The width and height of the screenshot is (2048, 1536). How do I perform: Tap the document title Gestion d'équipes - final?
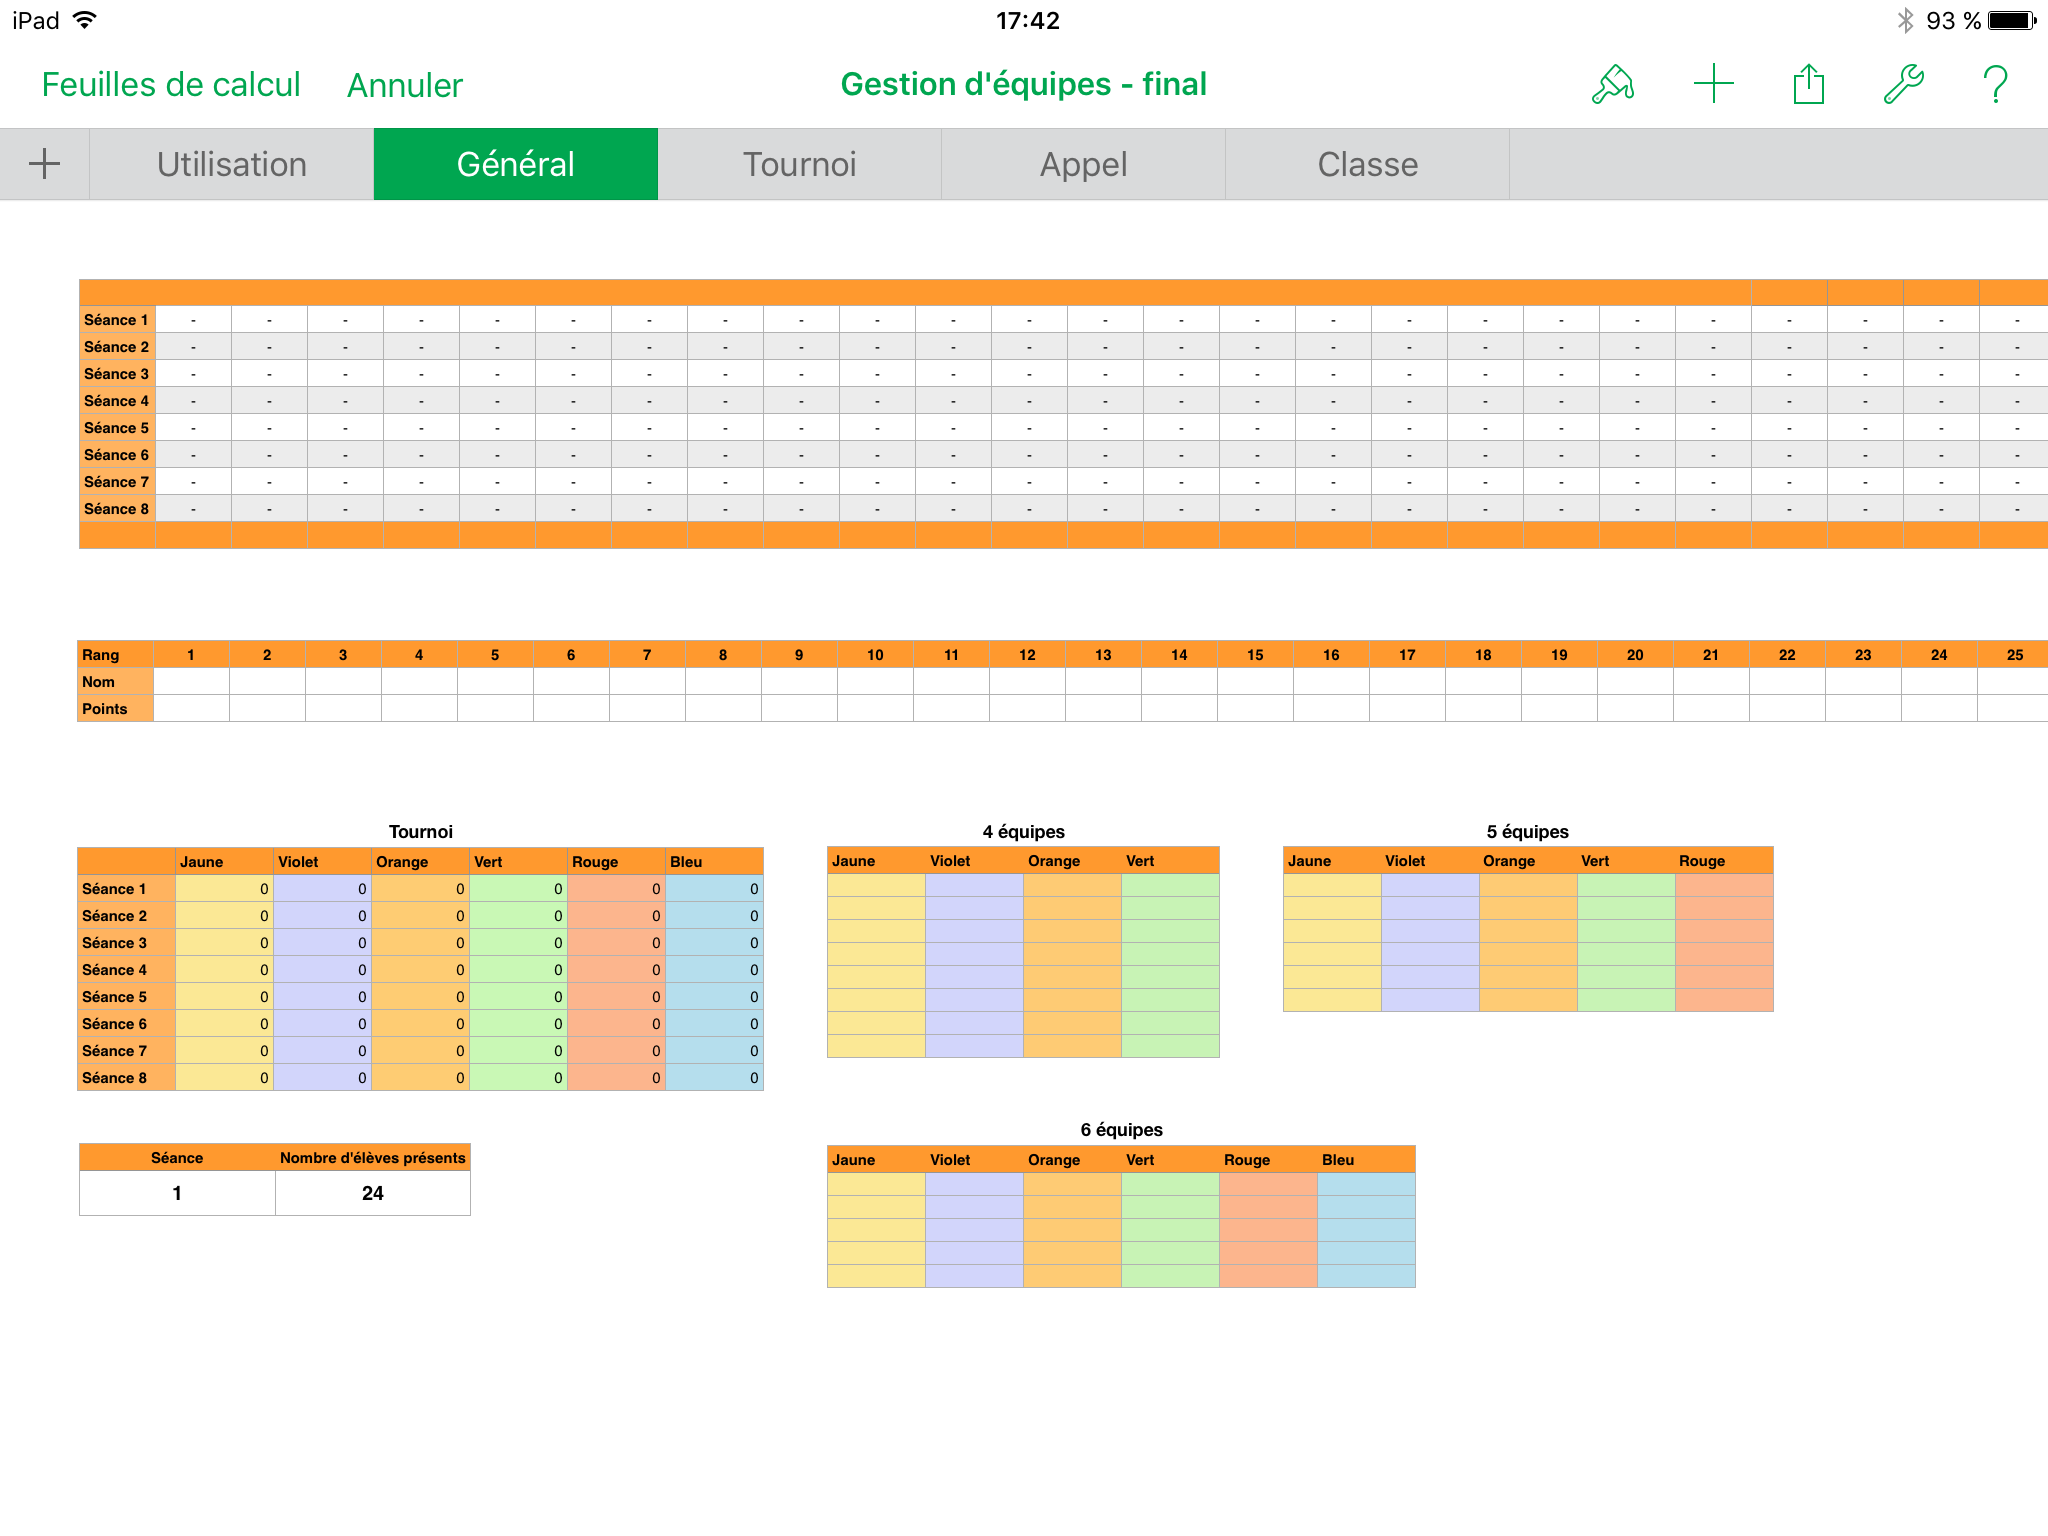(x=1023, y=85)
